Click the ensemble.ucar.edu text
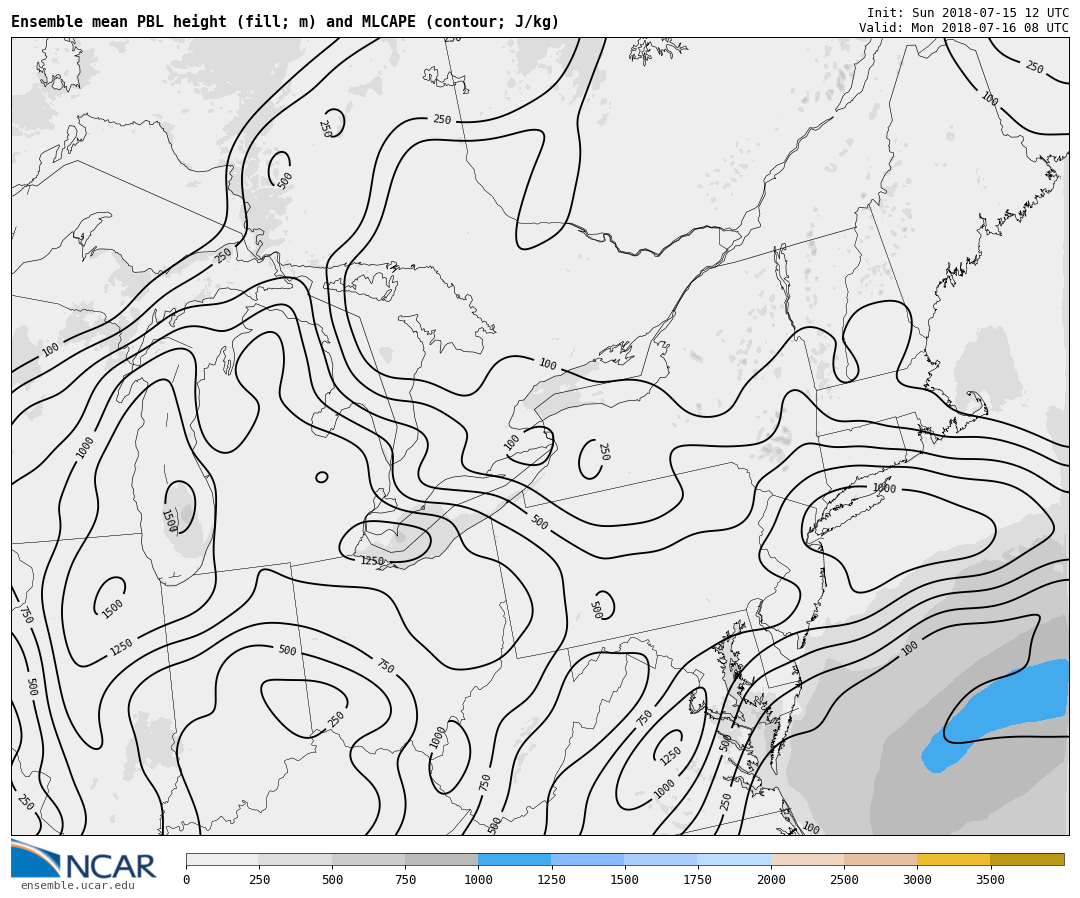The image size is (1080, 898). tap(77, 886)
